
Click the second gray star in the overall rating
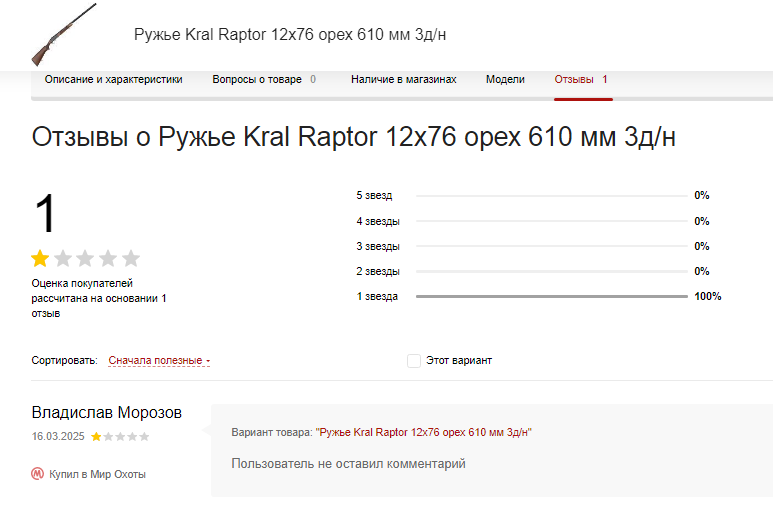63,259
